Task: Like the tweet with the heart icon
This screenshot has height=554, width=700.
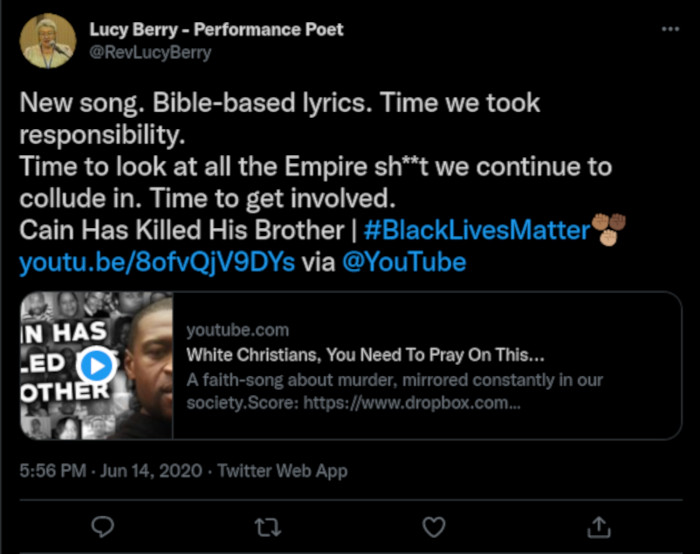Action: click(432, 525)
